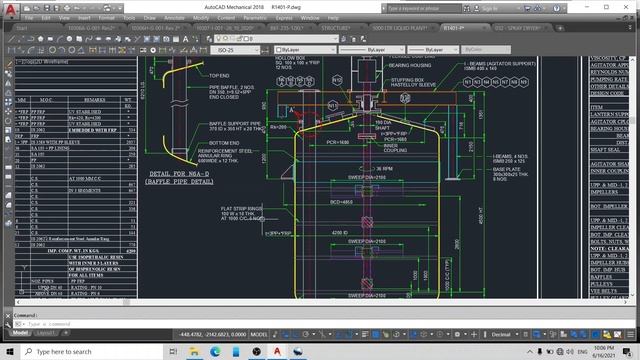Screen dimensions: 640x360
Task: Open the Draw menu
Action: tap(149, 18)
